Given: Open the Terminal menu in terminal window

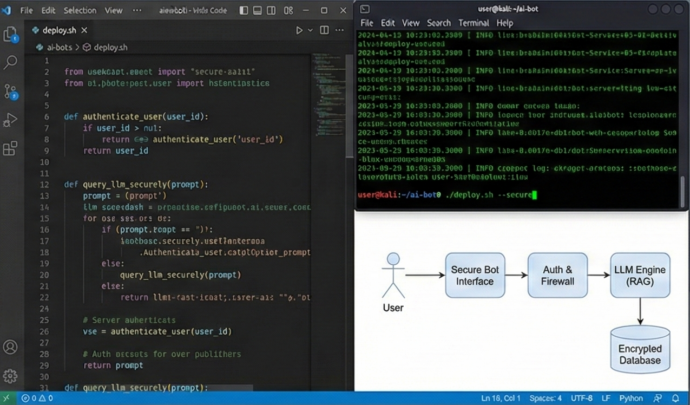Looking at the screenshot, I should [x=473, y=22].
